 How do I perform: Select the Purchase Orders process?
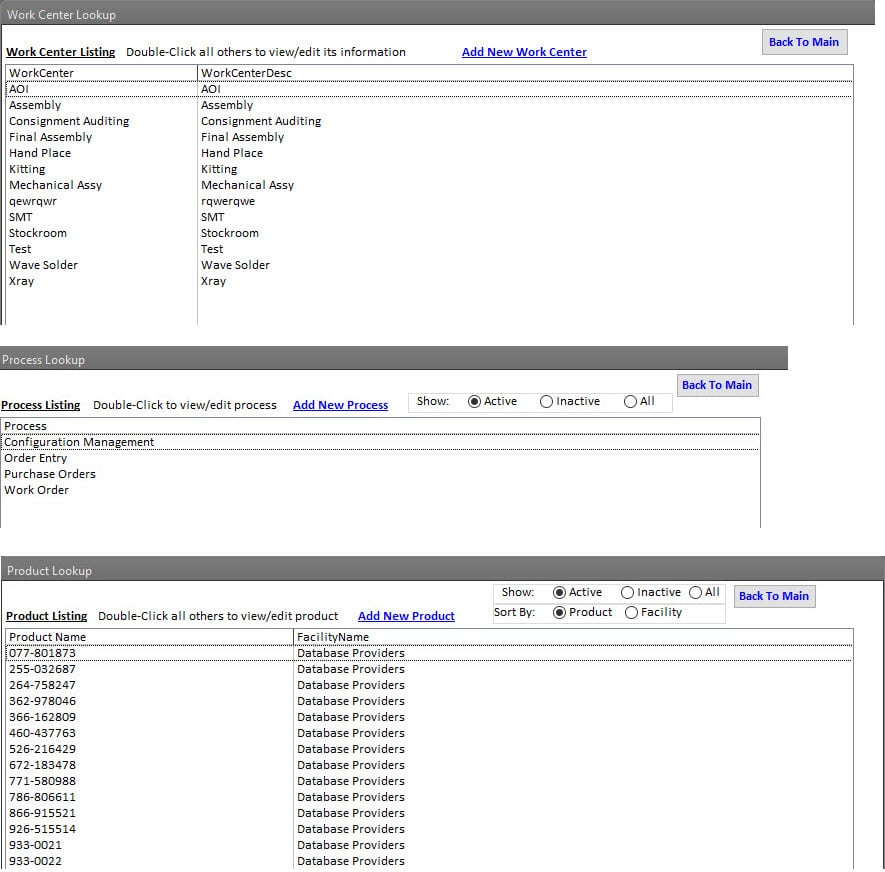pyautogui.click(x=380, y=474)
